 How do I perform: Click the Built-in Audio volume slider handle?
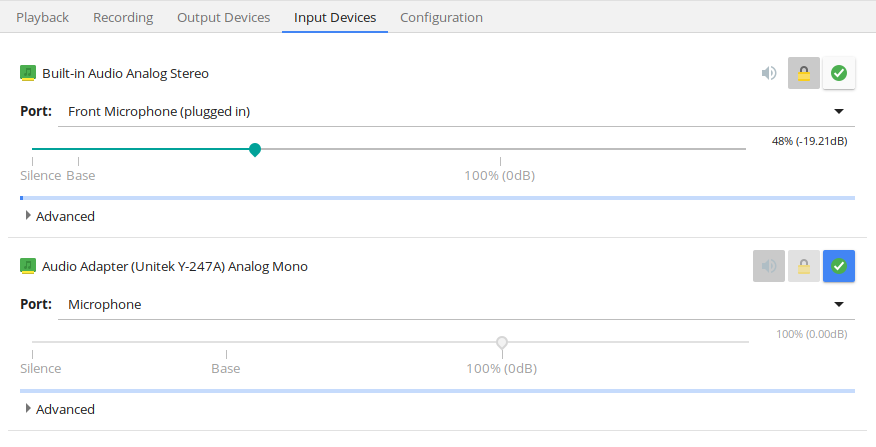[x=255, y=149]
